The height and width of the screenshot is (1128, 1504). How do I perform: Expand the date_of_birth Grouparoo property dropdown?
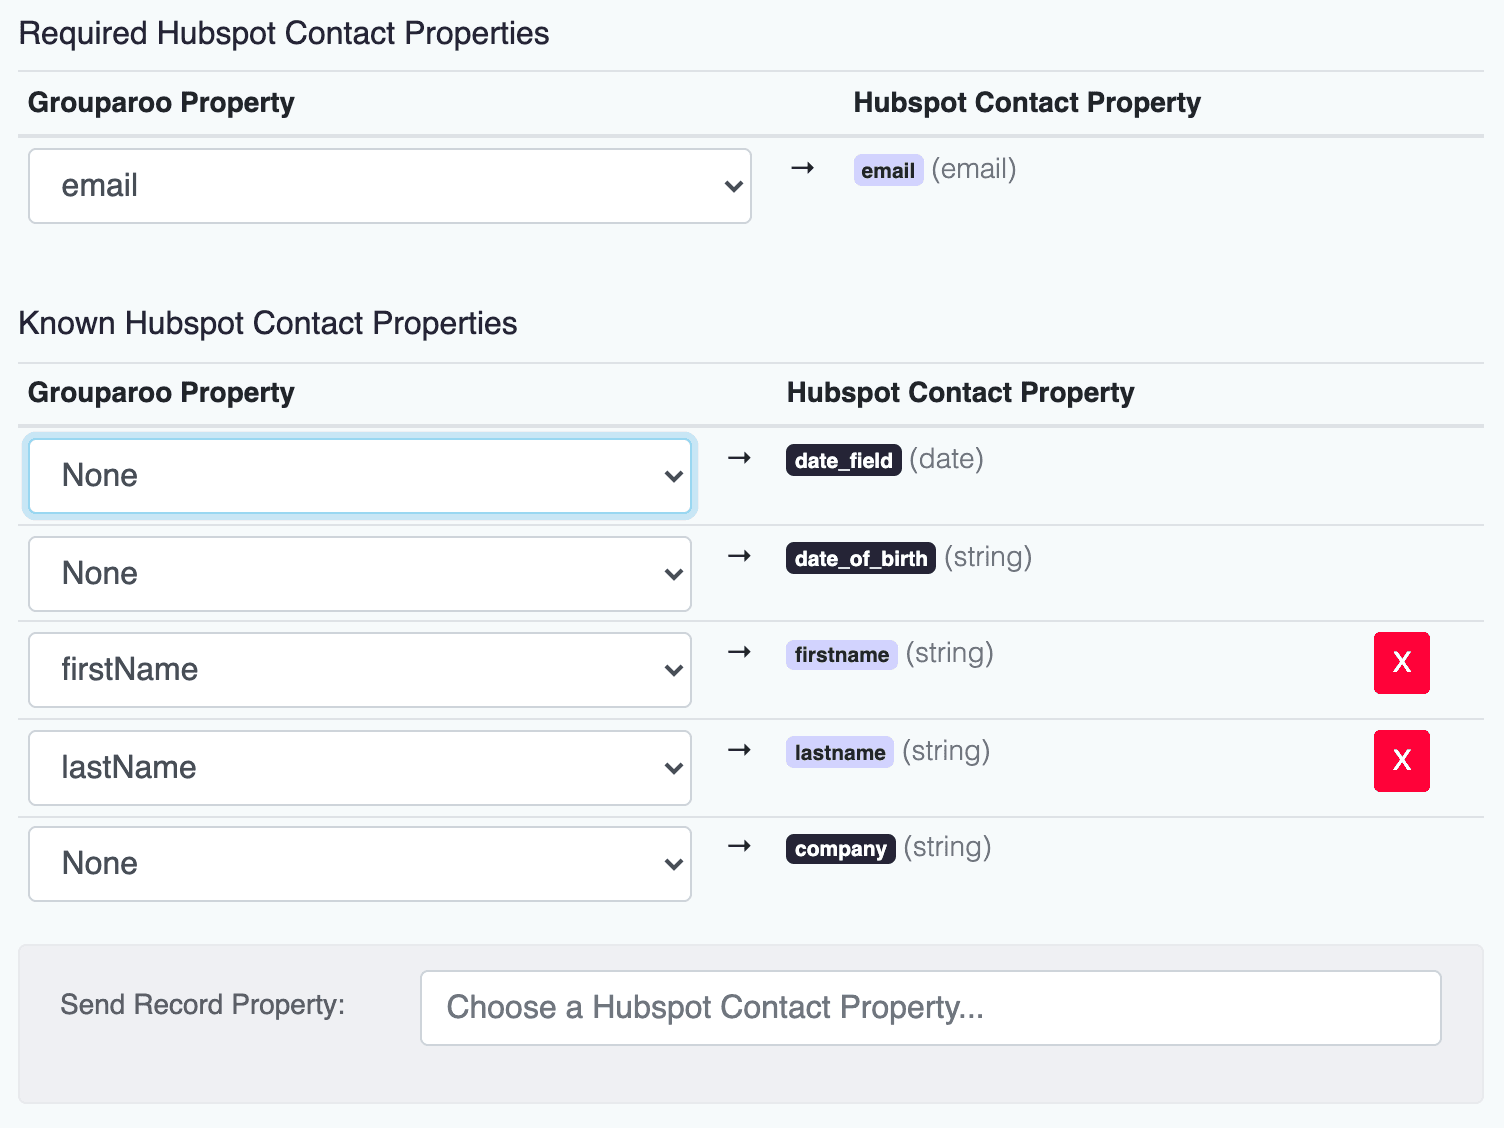point(360,574)
